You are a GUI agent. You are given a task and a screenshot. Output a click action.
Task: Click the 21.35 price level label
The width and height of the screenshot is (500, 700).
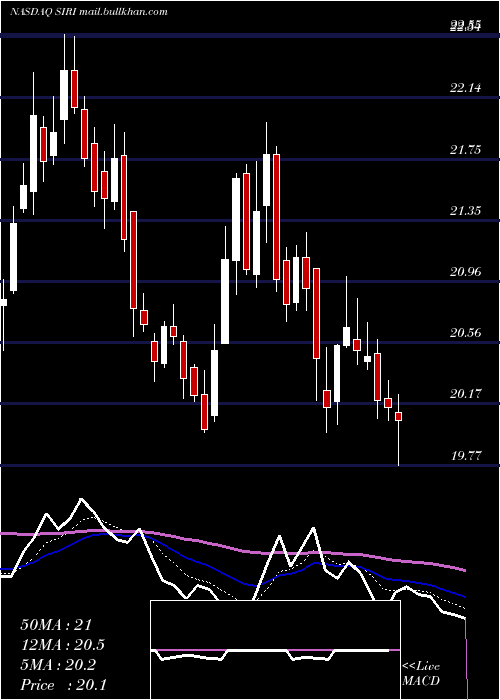tap(466, 210)
